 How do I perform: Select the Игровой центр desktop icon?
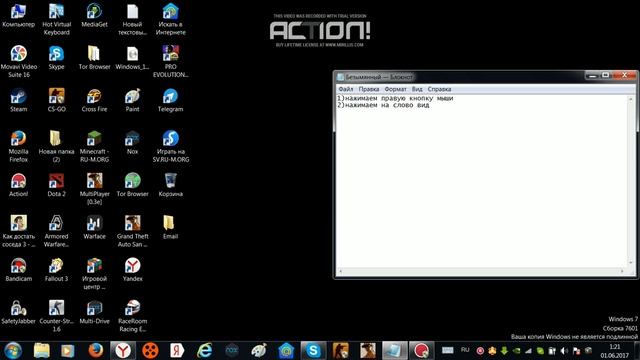[x=94, y=274]
